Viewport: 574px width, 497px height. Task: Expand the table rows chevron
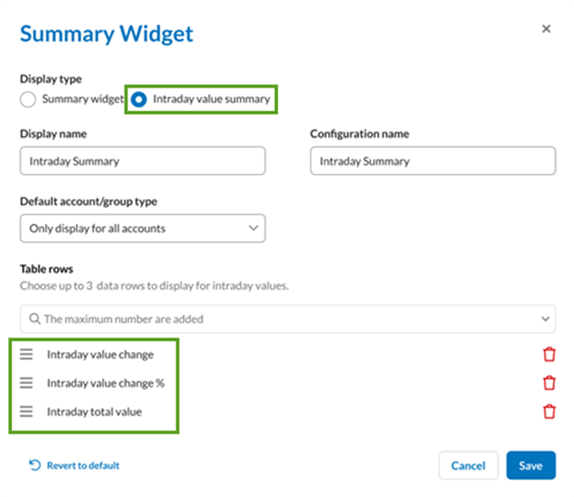pos(545,319)
